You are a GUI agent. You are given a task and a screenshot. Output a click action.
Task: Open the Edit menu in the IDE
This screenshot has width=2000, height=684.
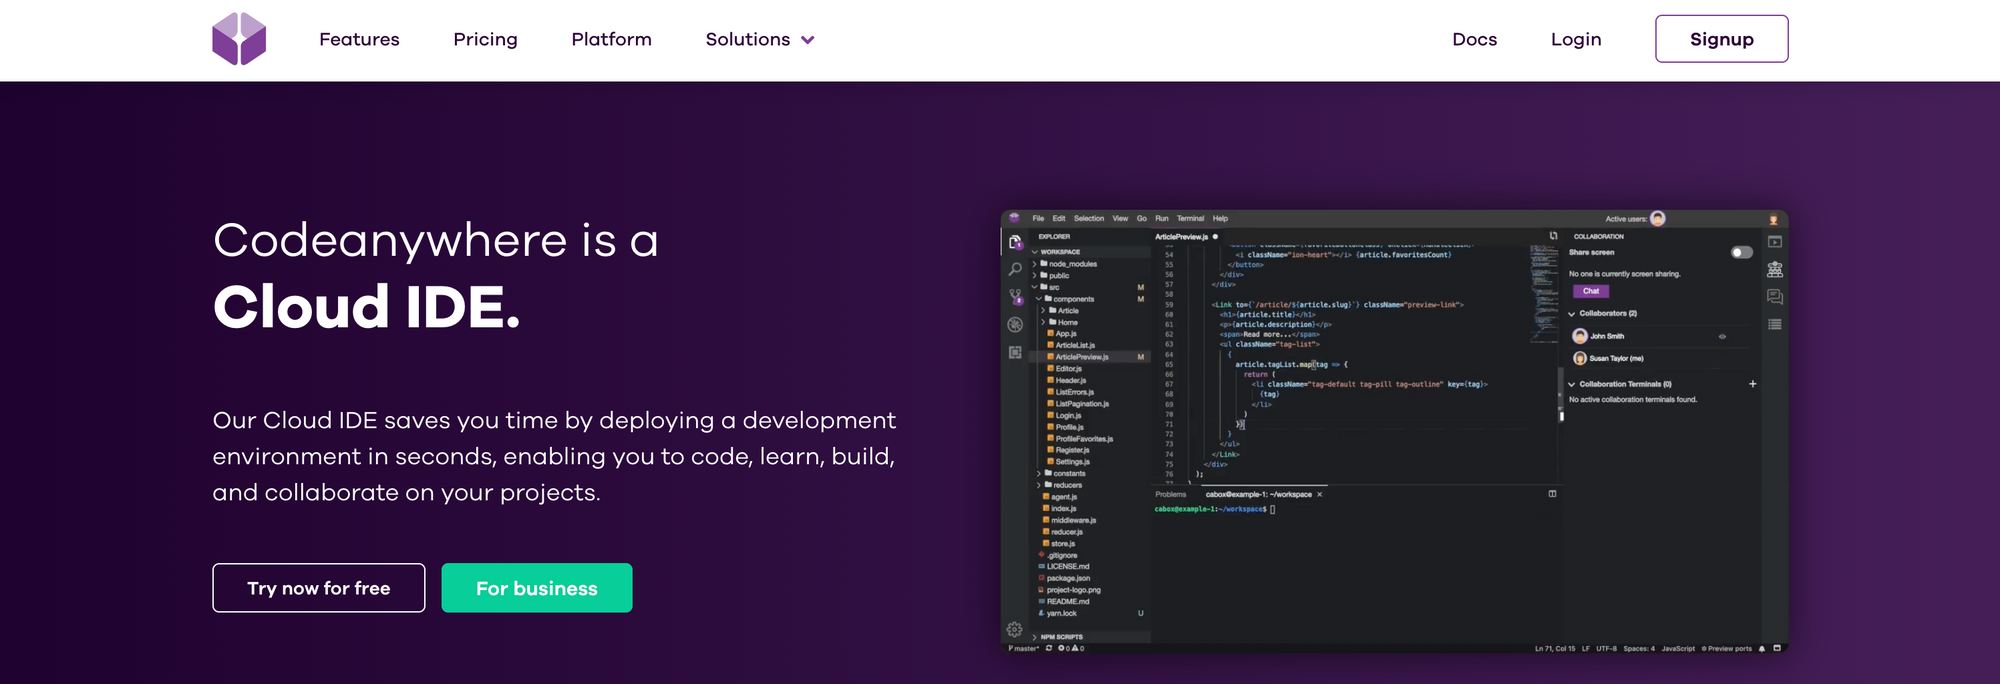pyautogui.click(x=1059, y=218)
